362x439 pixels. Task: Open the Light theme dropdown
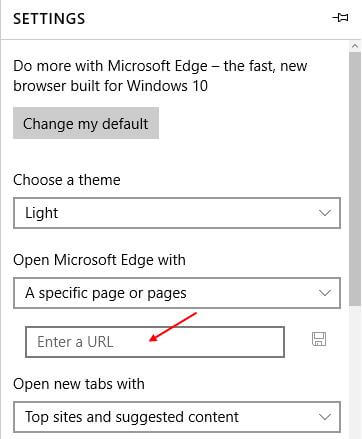pyautogui.click(x=177, y=213)
